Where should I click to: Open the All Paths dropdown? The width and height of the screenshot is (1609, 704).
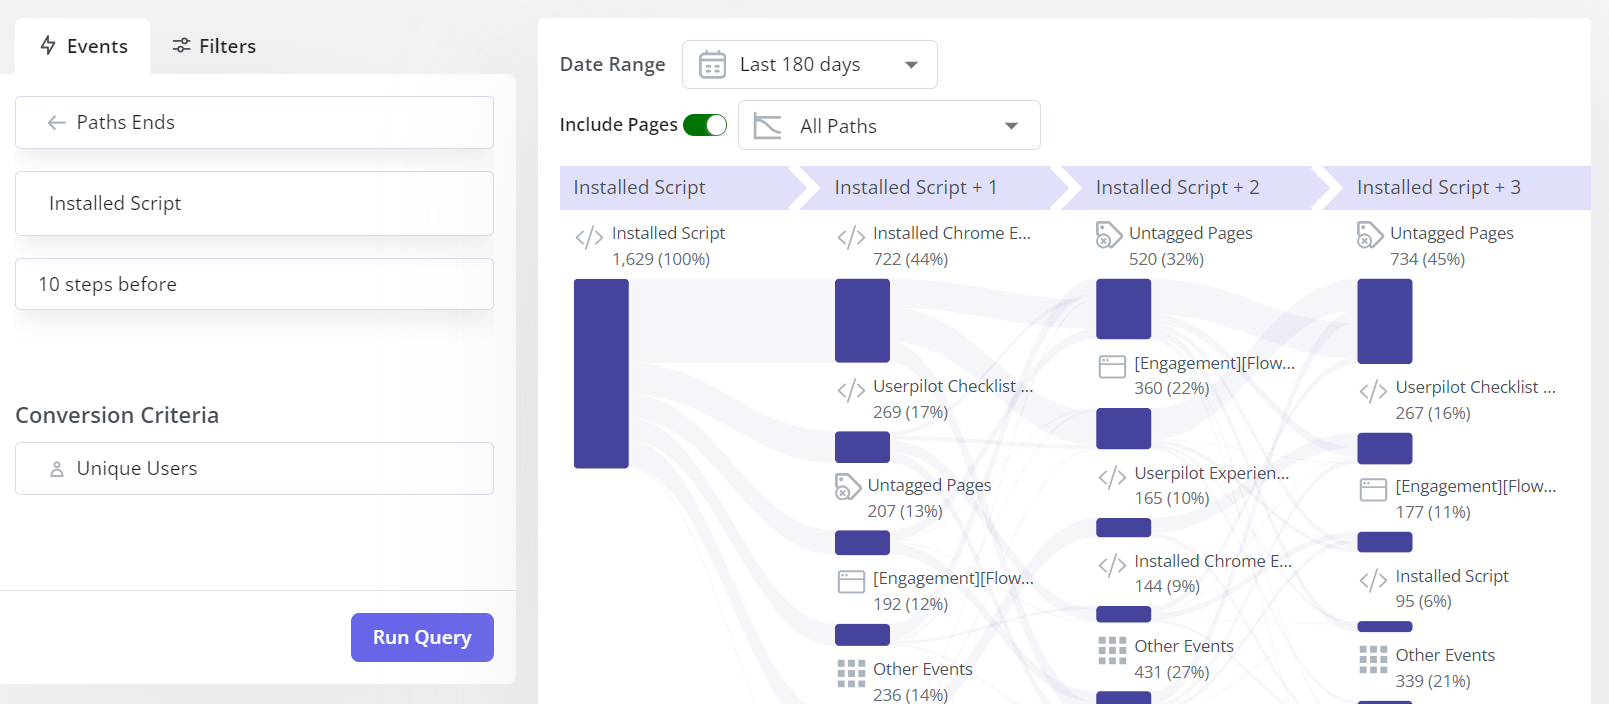[x=889, y=125]
